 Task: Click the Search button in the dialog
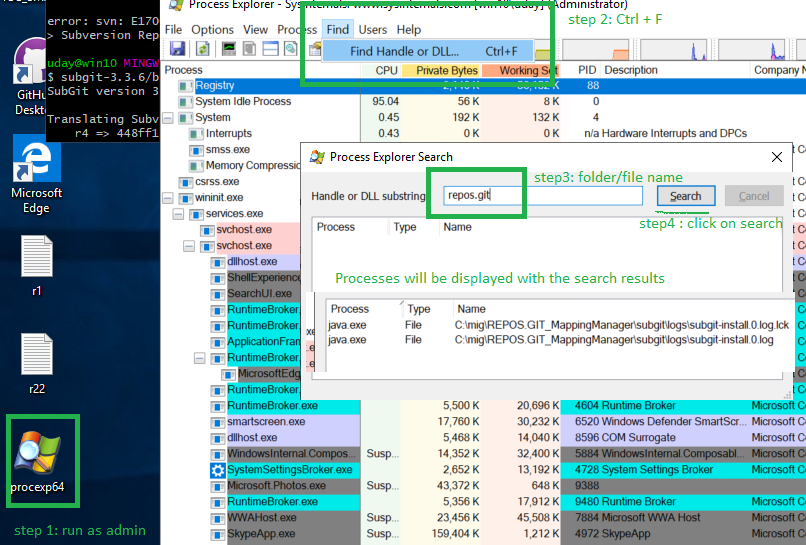685,196
